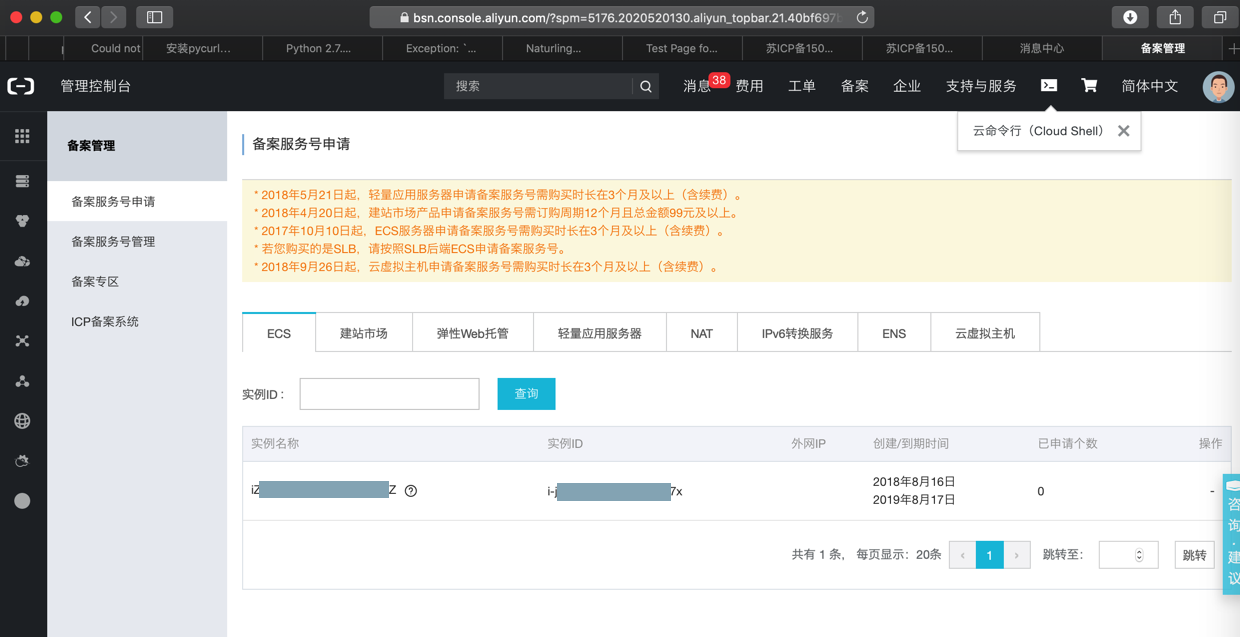Open 备案服务号申请 in sidebar
This screenshot has width=1240, height=637.
(x=137, y=201)
